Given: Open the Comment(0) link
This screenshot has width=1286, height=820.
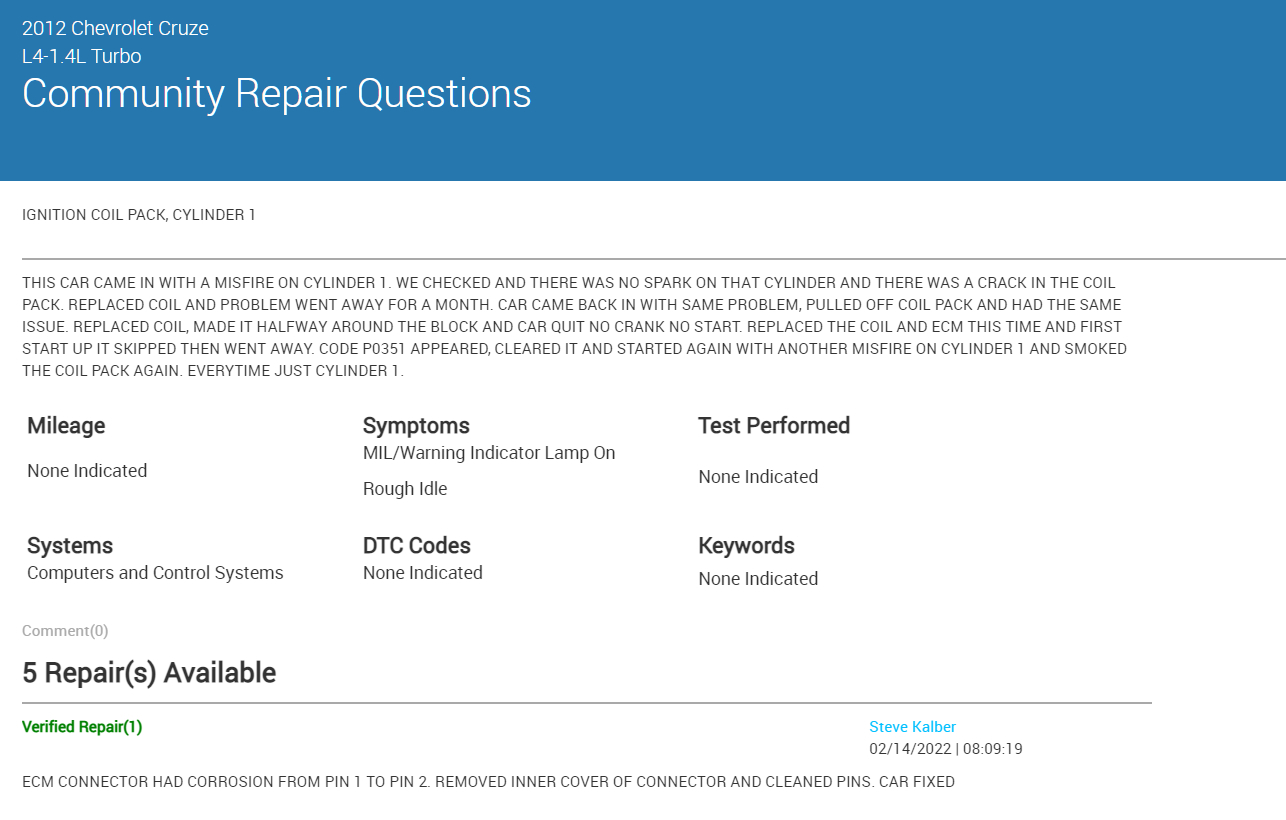Looking at the screenshot, I should click(x=65, y=631).
